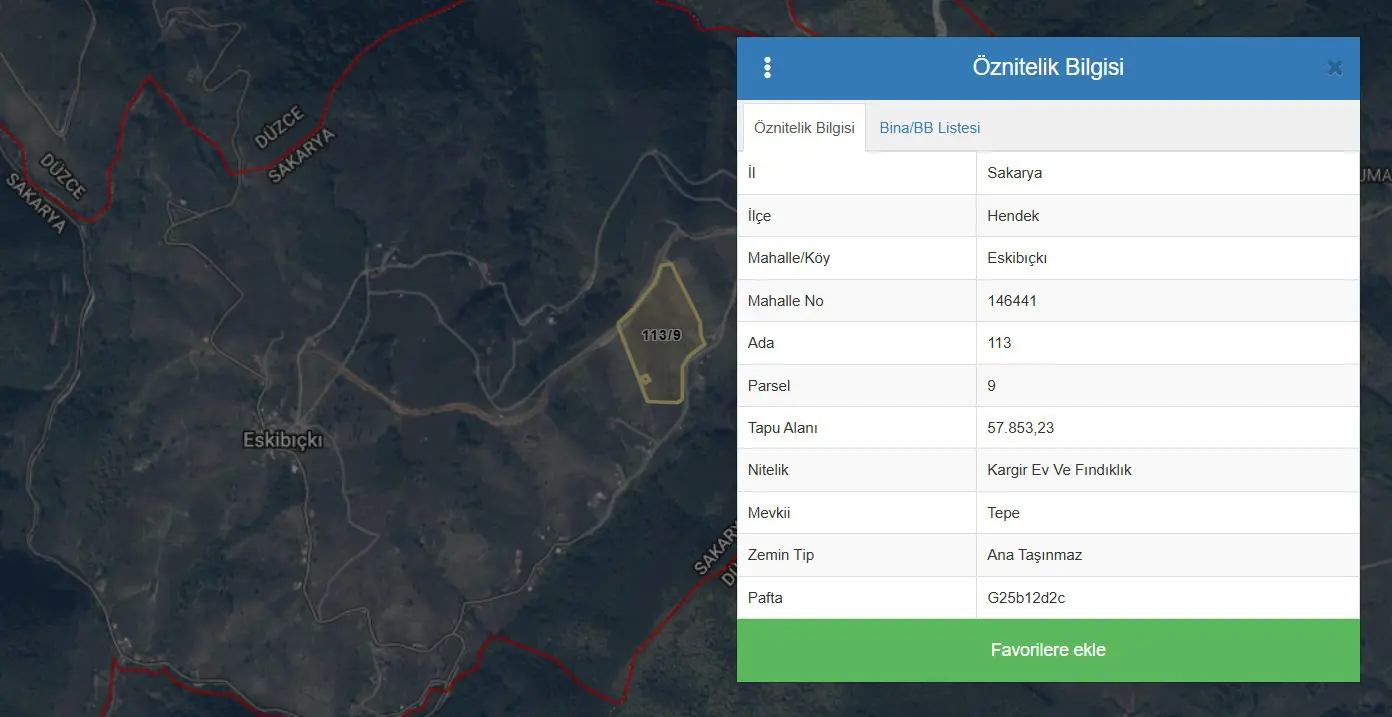Open the three-dot options menu
Viewport: 1392px width, 717px height.
767,68
